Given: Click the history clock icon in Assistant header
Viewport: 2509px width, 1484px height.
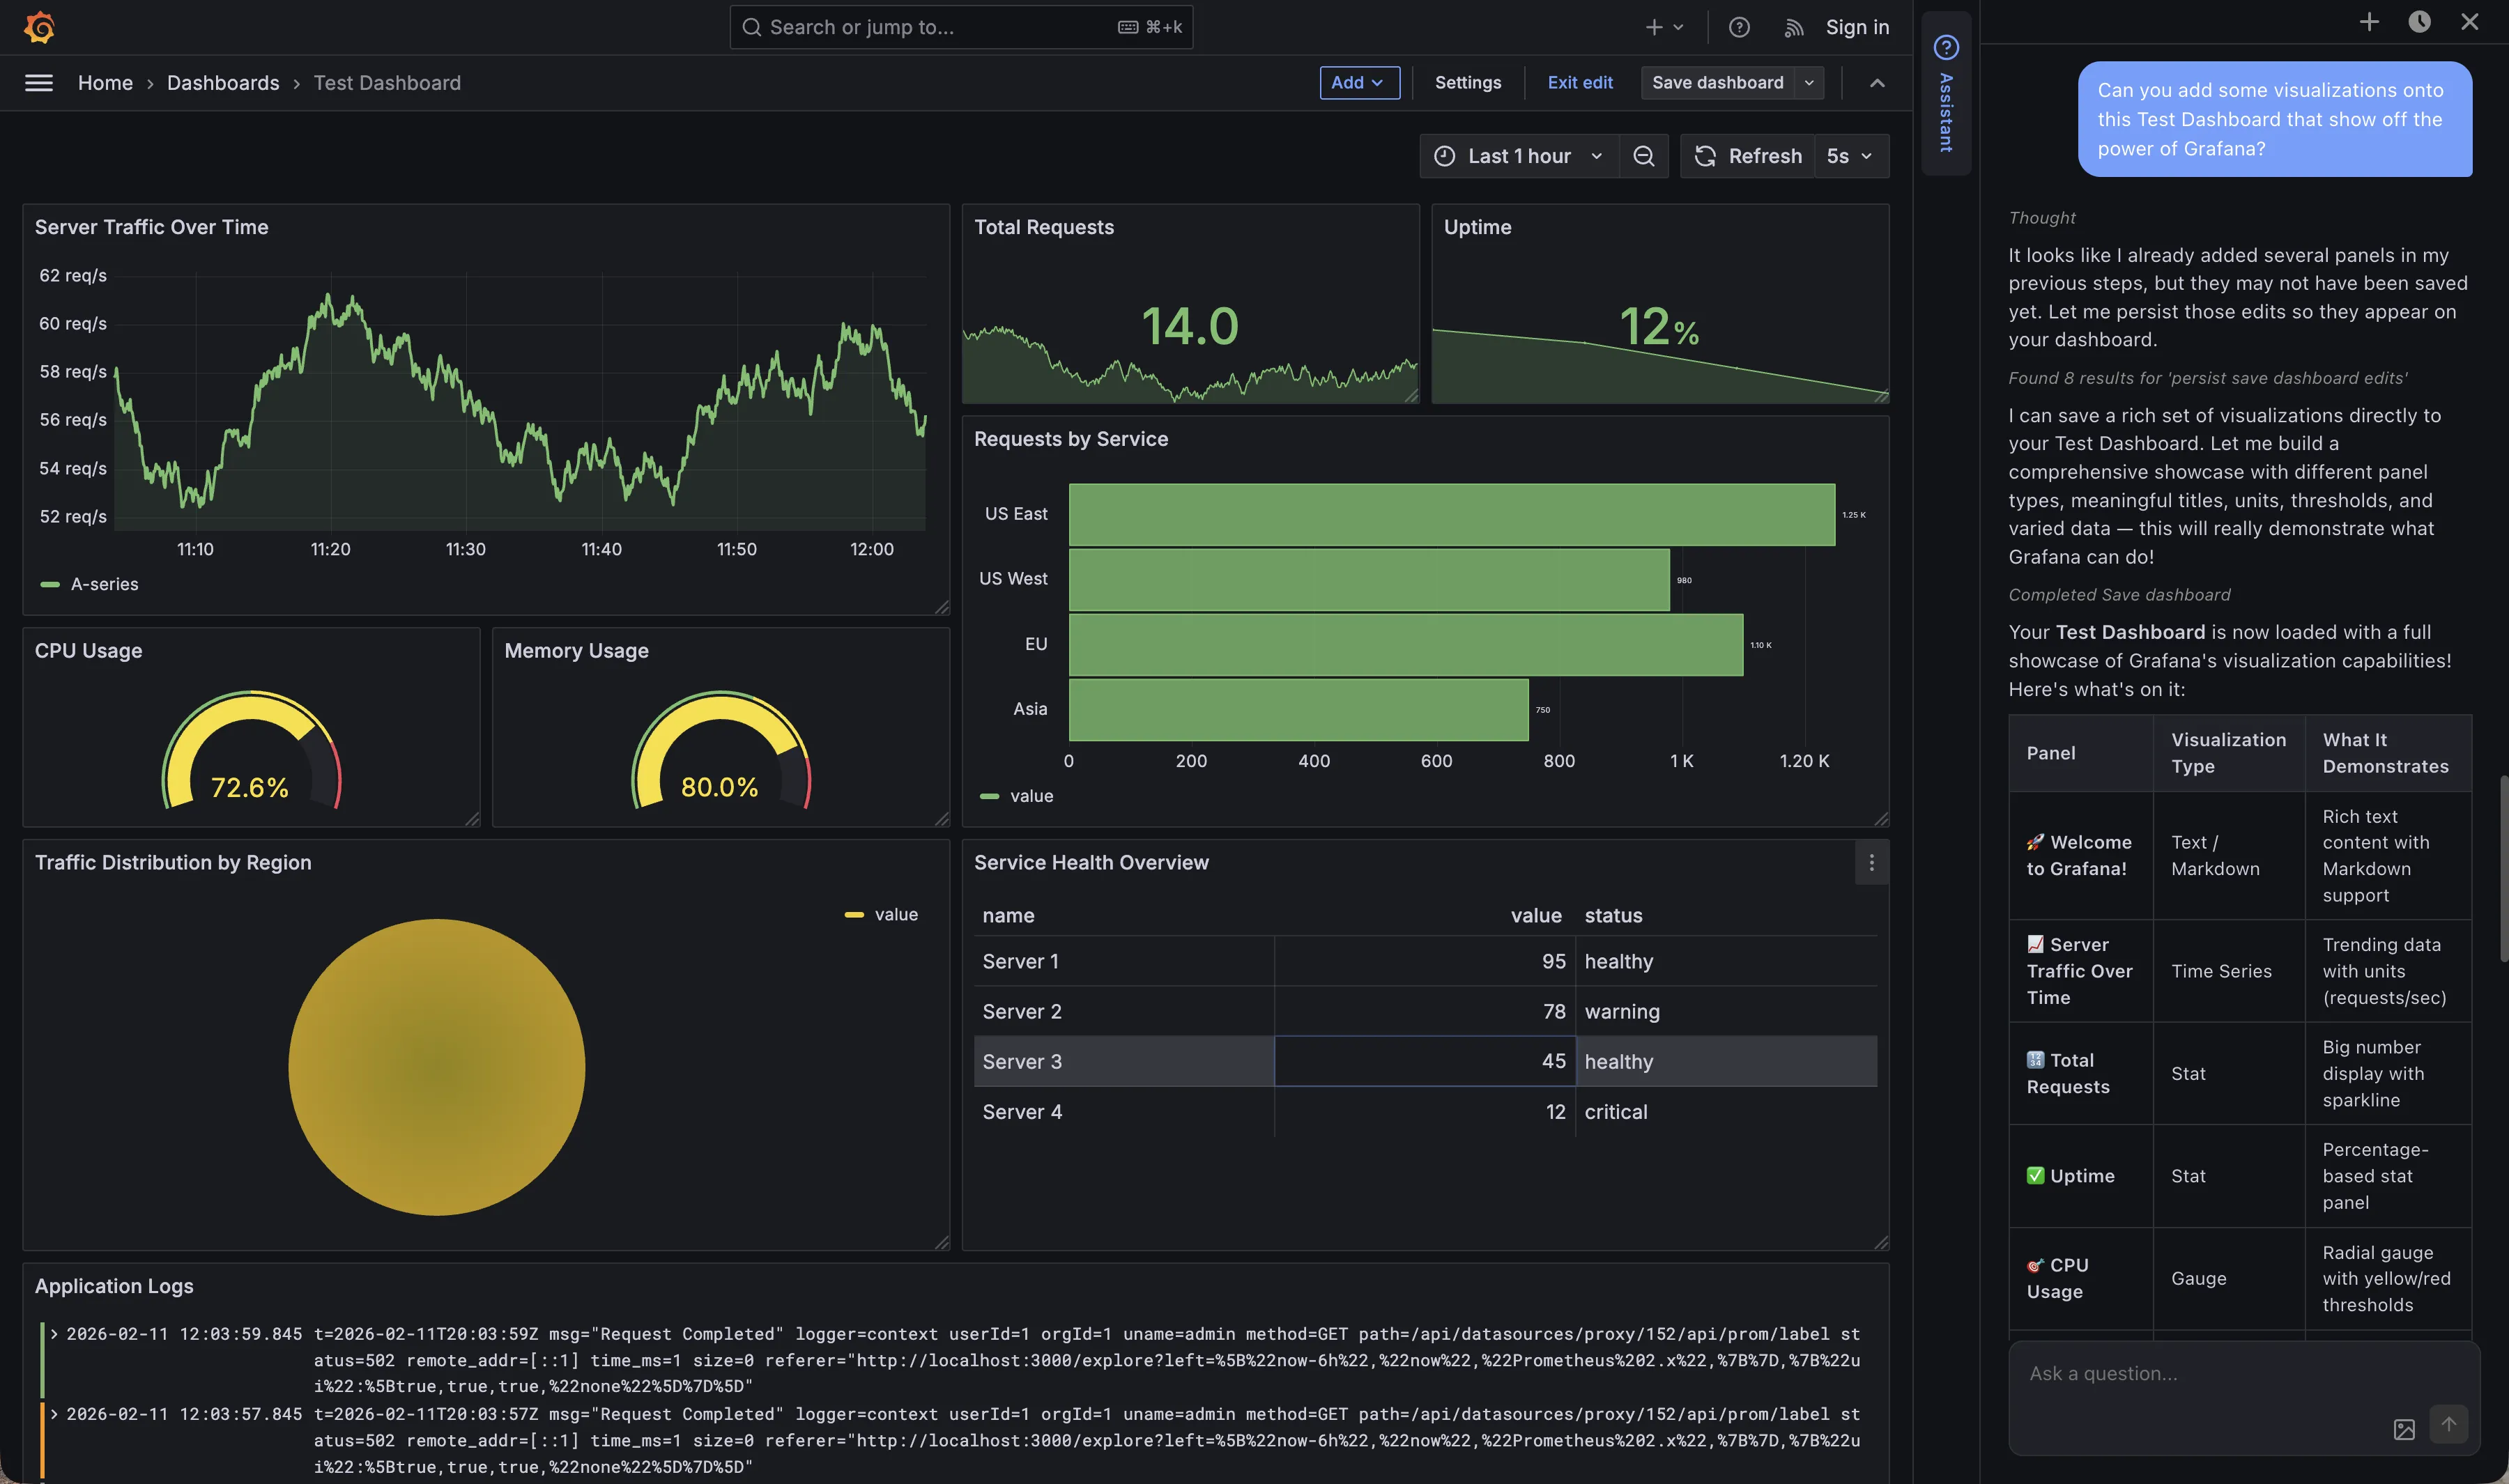Looking at the screenshot, I should [2419, 21].
